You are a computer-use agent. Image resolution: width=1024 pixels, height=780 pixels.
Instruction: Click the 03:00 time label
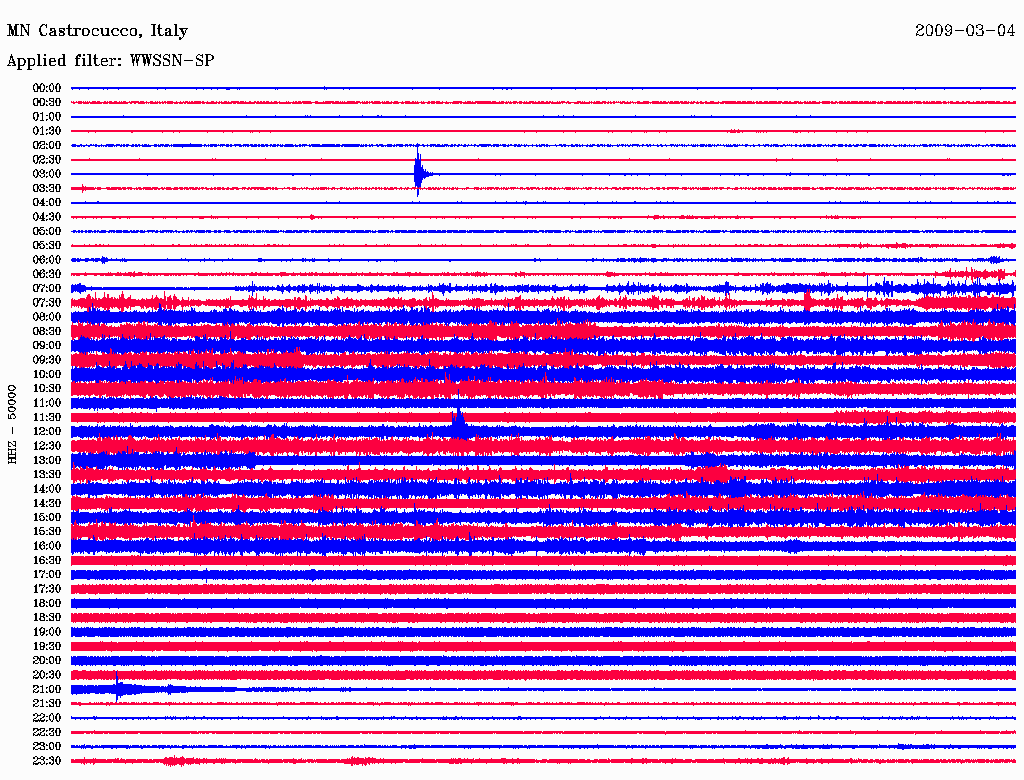(47, 174)
